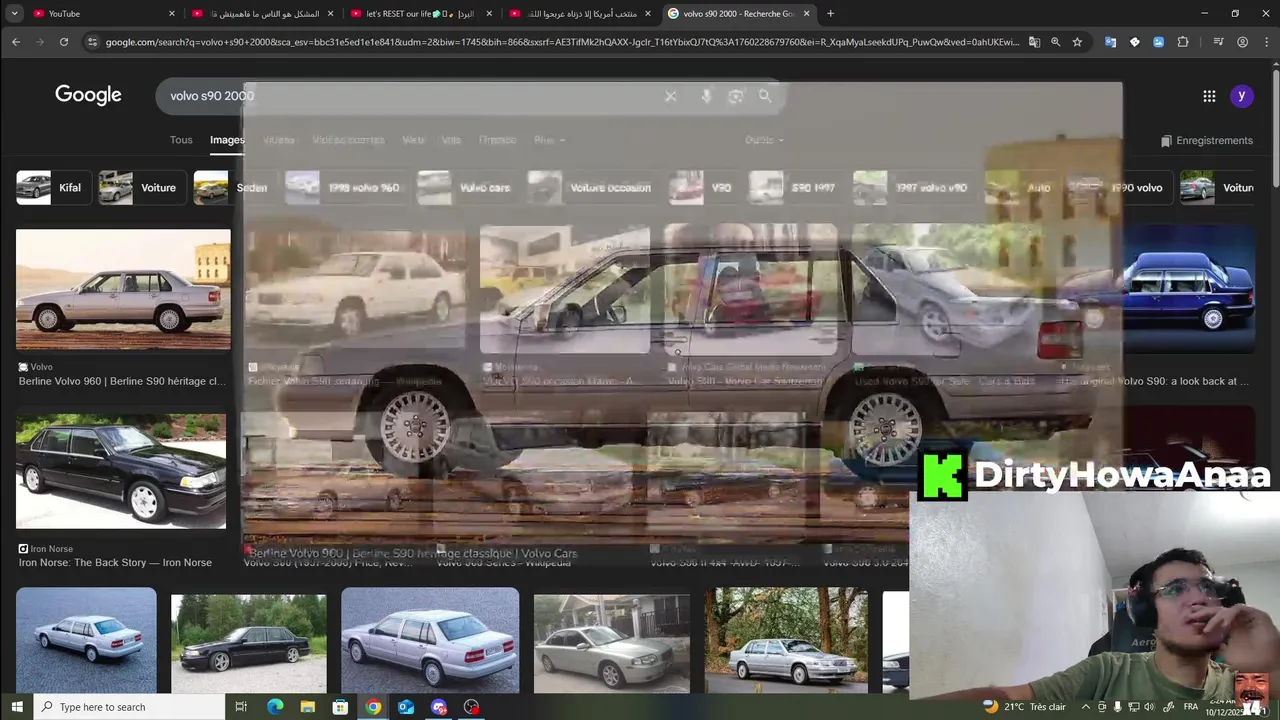Go back using Chrome's back arrow
This screenshot has width=1280, height=720.
(16, 42)
